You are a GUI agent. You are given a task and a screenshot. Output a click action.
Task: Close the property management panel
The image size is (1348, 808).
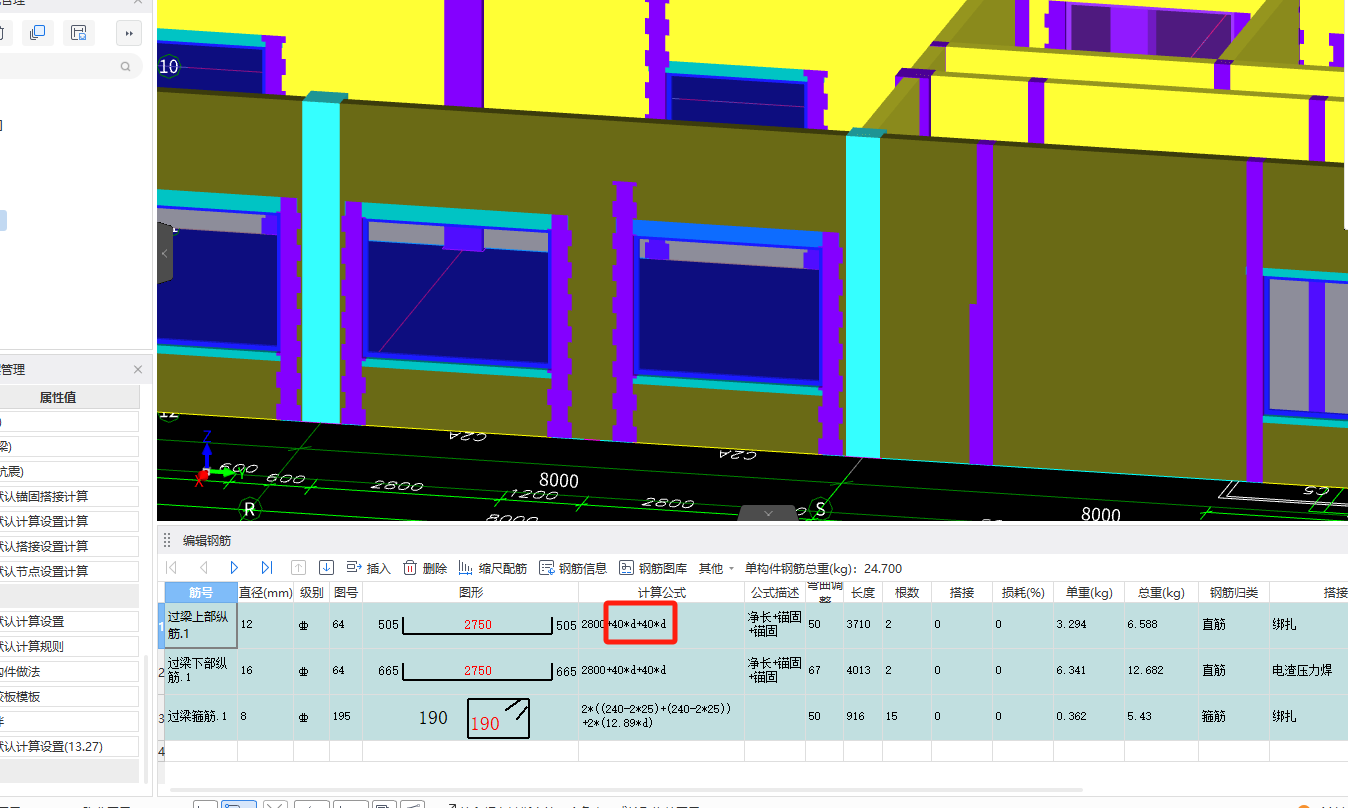pos(138,370)
